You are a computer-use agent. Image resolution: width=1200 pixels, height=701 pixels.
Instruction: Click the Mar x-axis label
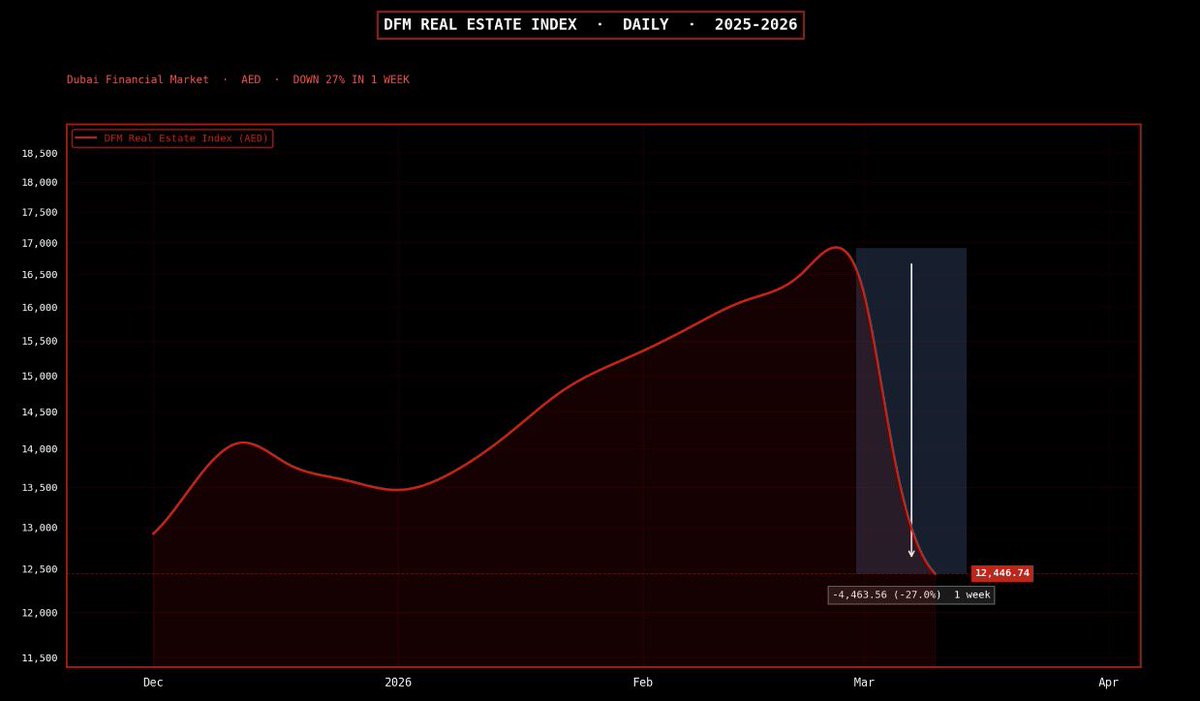click(x=864, y=683)
